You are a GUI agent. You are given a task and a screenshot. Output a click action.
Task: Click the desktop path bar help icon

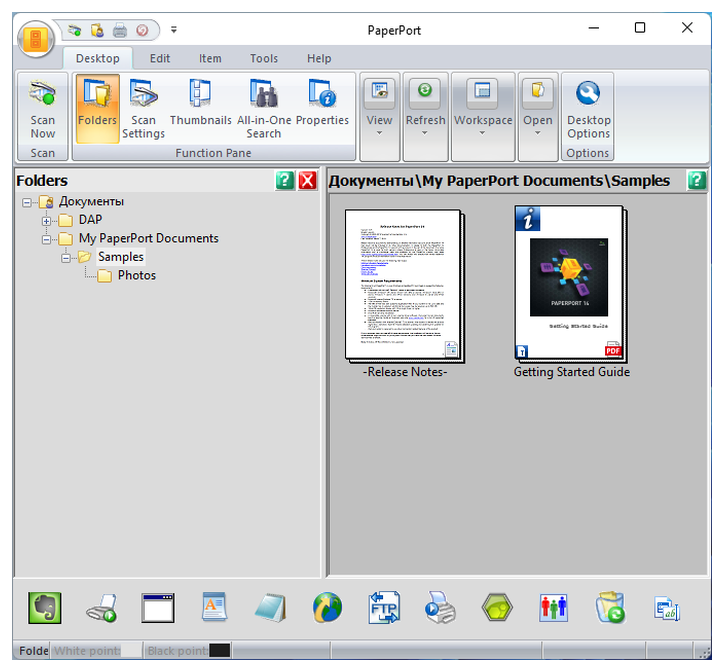coord(696,181)
